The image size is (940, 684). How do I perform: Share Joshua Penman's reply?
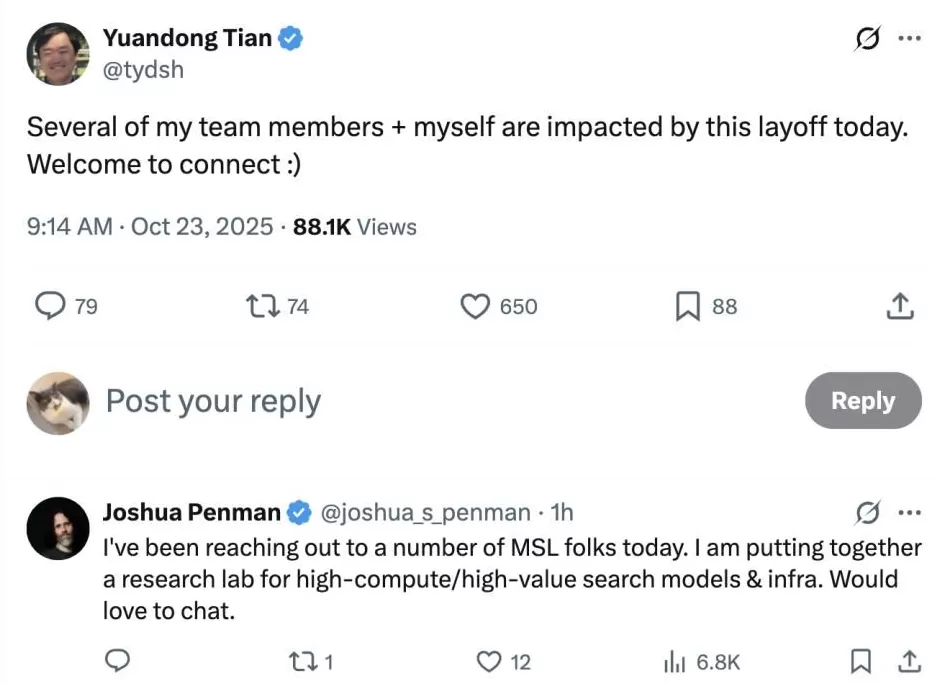click(909, 661)
